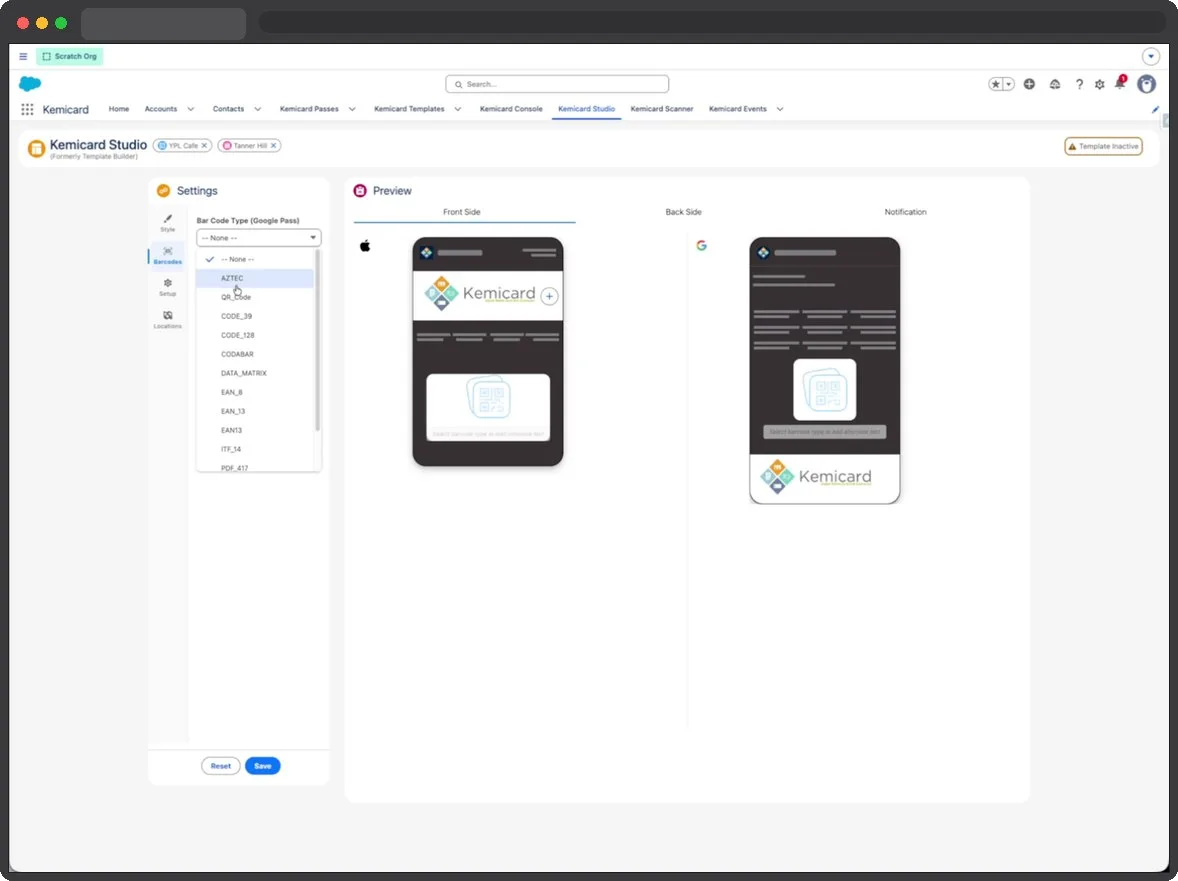This screenshot has height=881, width=1178.
Task: Click the Template Inactive badge
Action: click(x=1103, y=146)
